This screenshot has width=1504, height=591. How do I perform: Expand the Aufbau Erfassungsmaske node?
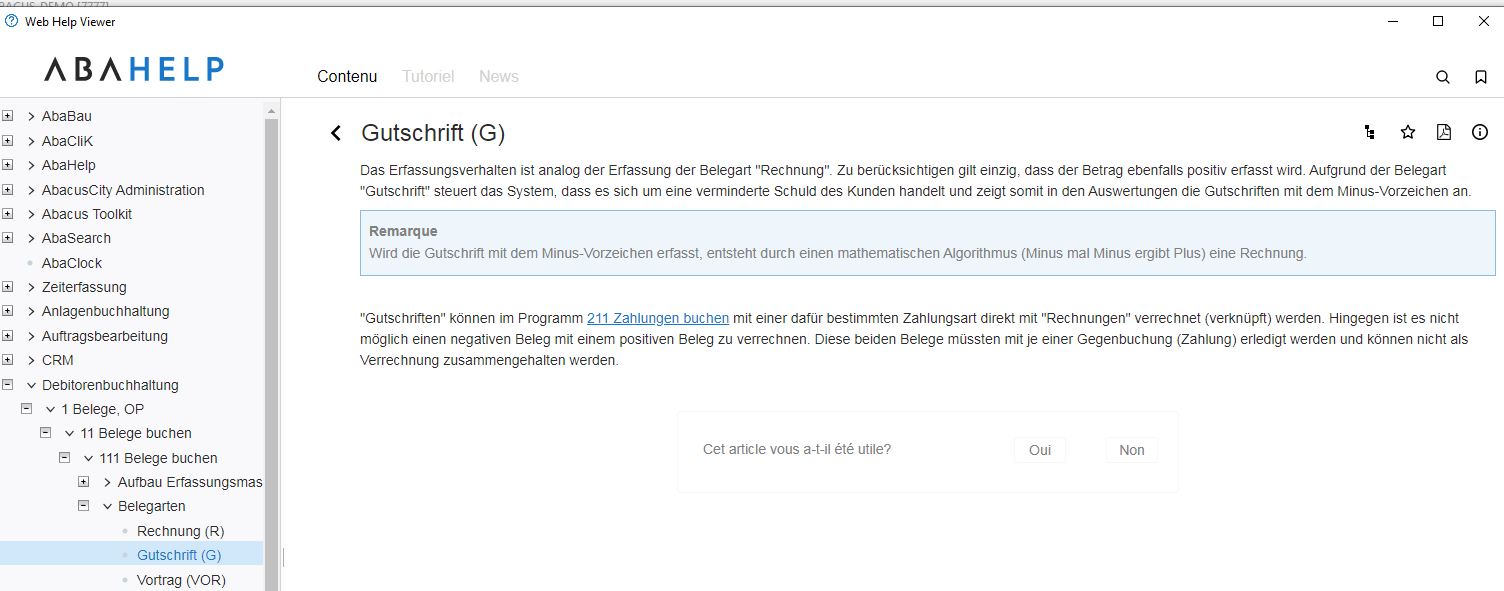coord(84,482)
